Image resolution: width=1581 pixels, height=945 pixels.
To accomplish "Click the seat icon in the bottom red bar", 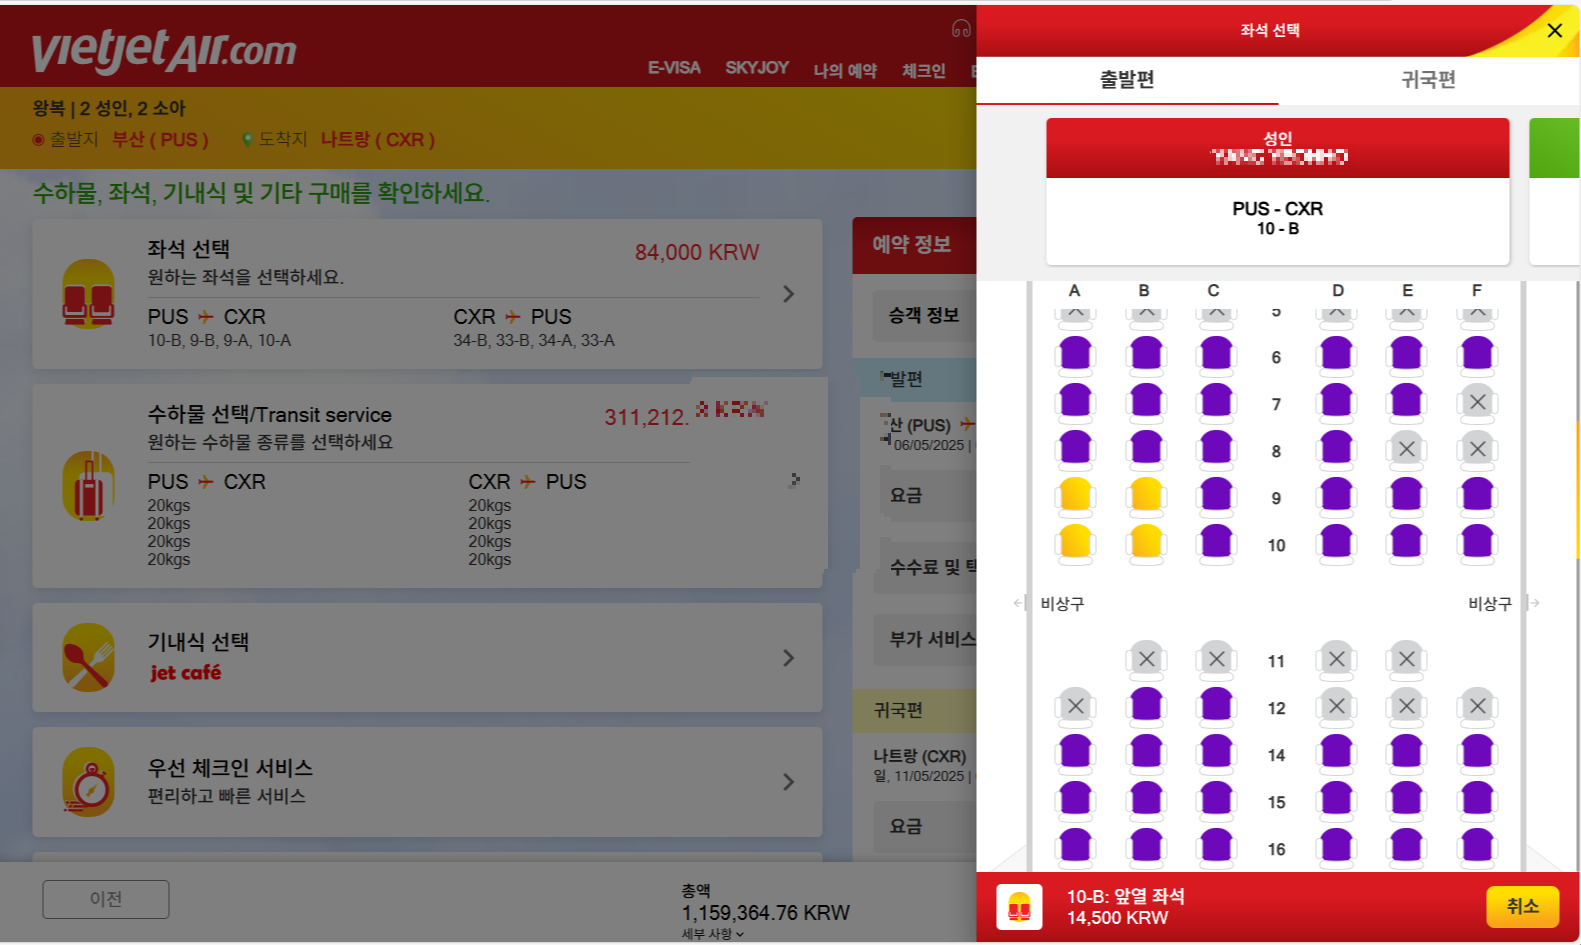I will tap(1019, 907).
